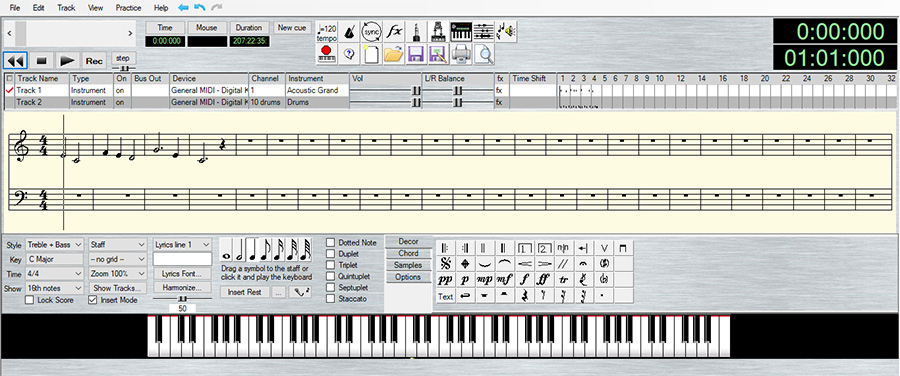Image resolution: width=900 pixels, height=376 pixels.
Task: Toggle the select-all tracks header checkbox
Action: (10, 78)
